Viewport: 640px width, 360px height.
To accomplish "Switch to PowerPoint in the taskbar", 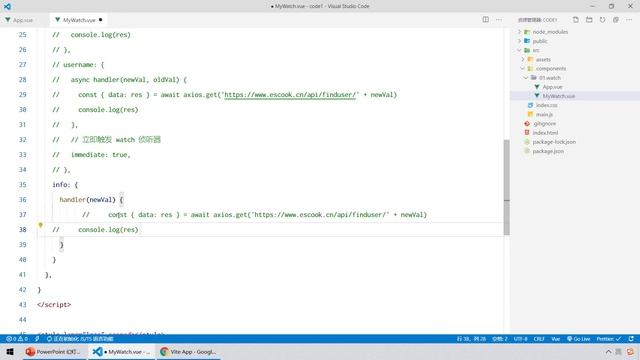I will pos(53,352).
